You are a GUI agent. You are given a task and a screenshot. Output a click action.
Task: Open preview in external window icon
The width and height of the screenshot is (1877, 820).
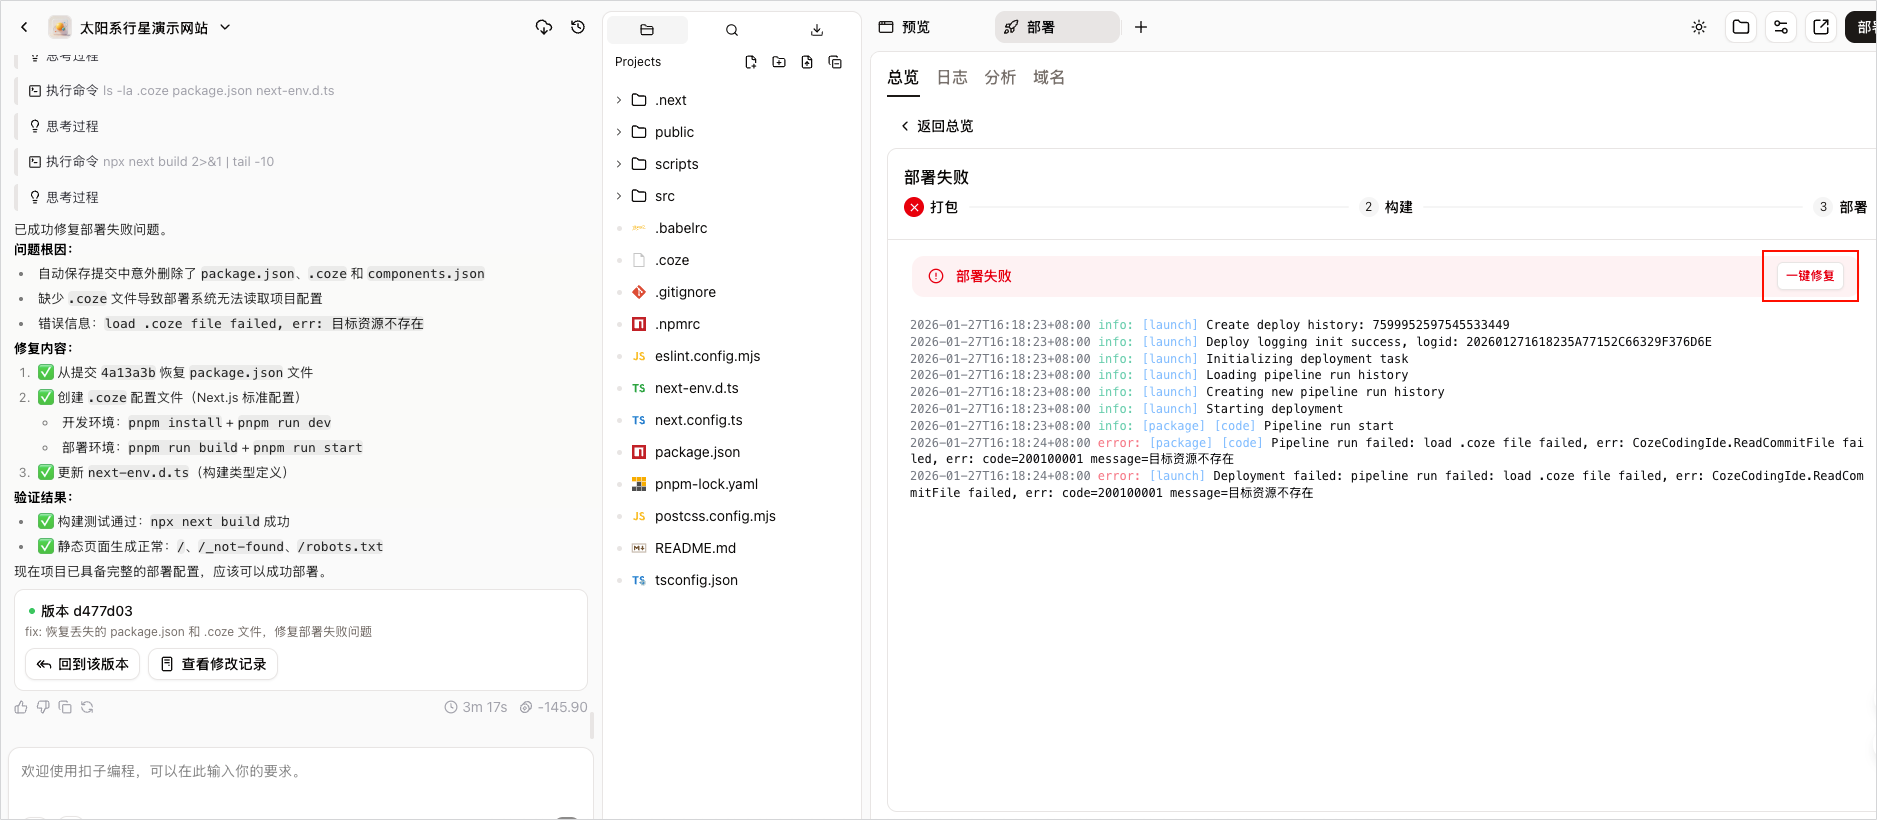(x=1821, y=27)
